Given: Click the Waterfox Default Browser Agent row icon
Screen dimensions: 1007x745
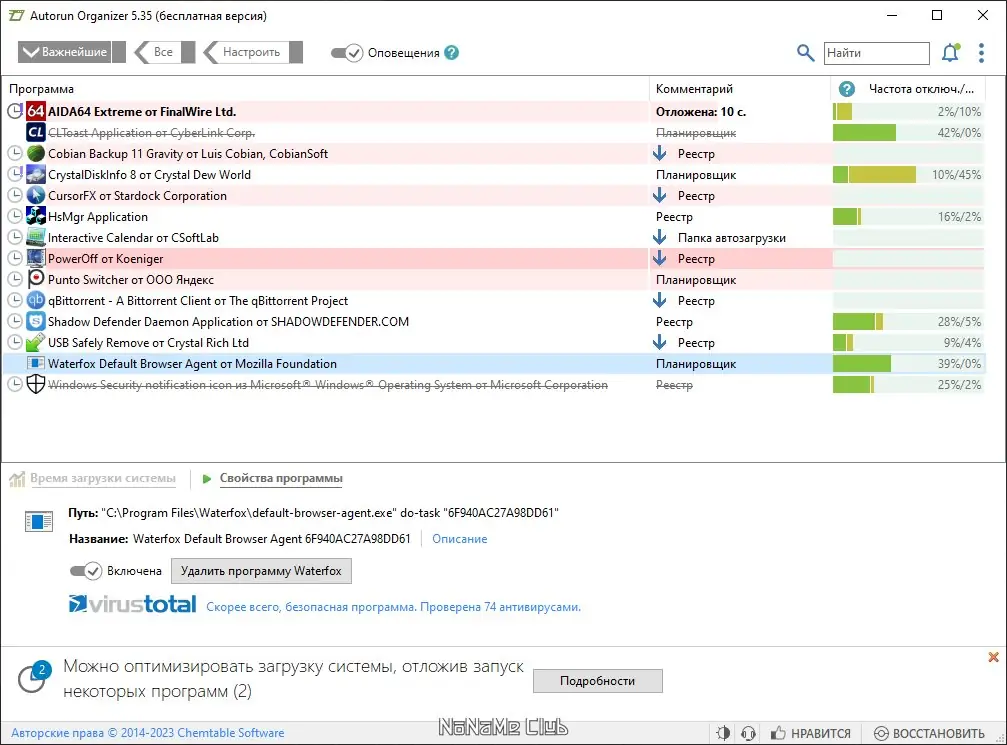Looking at the screenshot, I should pos(35,364).
